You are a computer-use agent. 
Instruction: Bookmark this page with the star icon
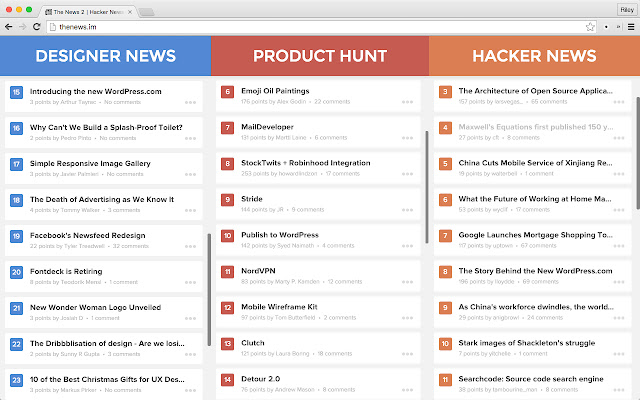(591, 26)
